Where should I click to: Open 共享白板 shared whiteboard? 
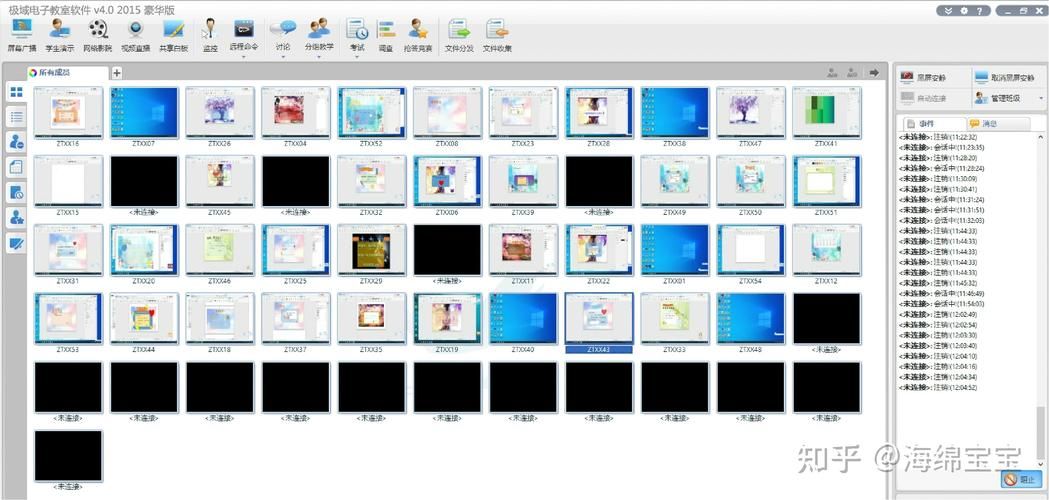173,34
